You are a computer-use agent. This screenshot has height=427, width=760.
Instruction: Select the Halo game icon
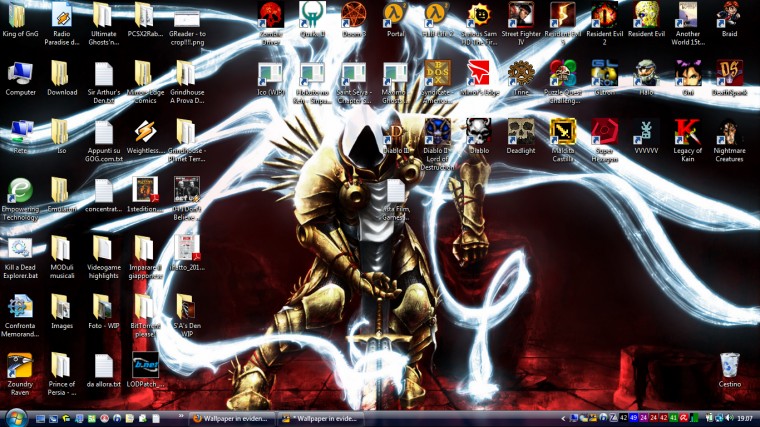click(646, 74)
